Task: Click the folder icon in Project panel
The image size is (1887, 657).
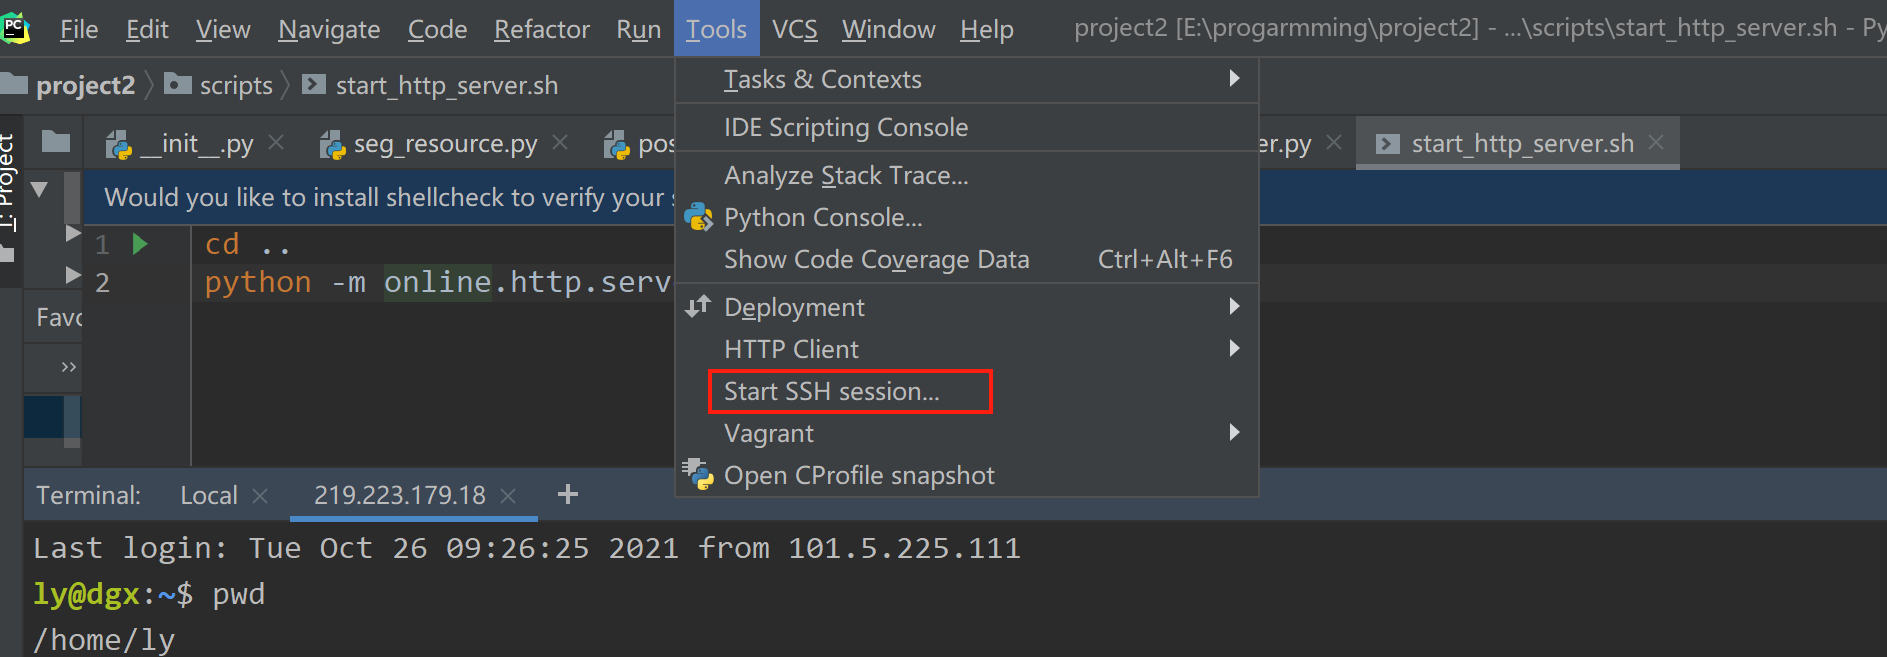Action: click(56, 141)
